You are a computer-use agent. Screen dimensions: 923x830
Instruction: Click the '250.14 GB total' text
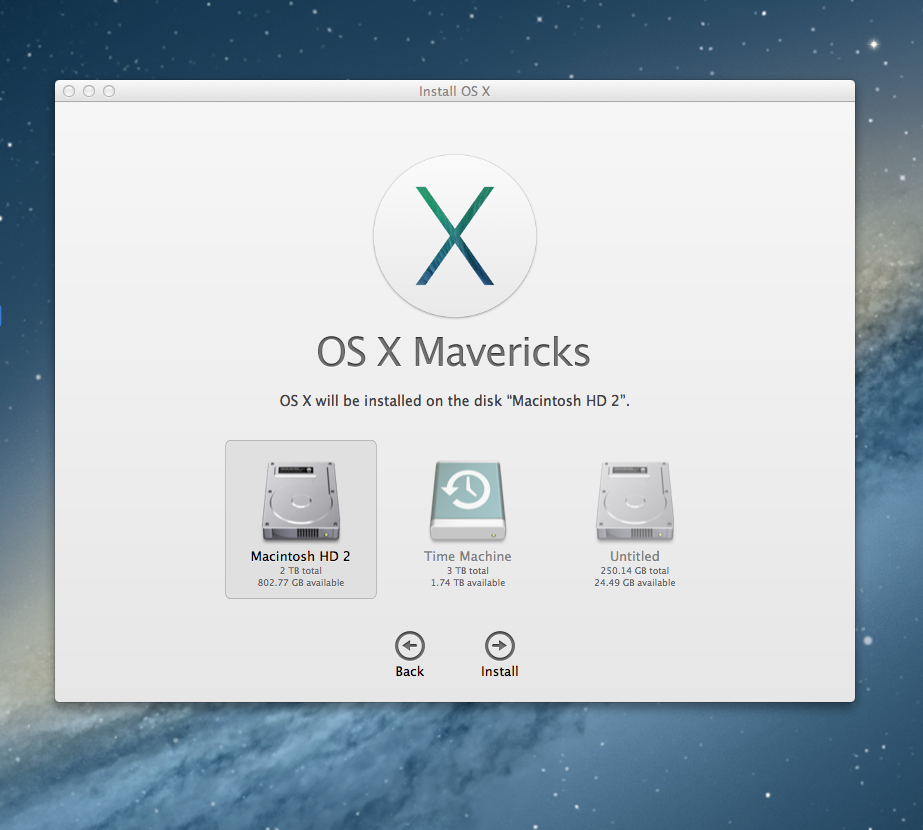point(635,570)
